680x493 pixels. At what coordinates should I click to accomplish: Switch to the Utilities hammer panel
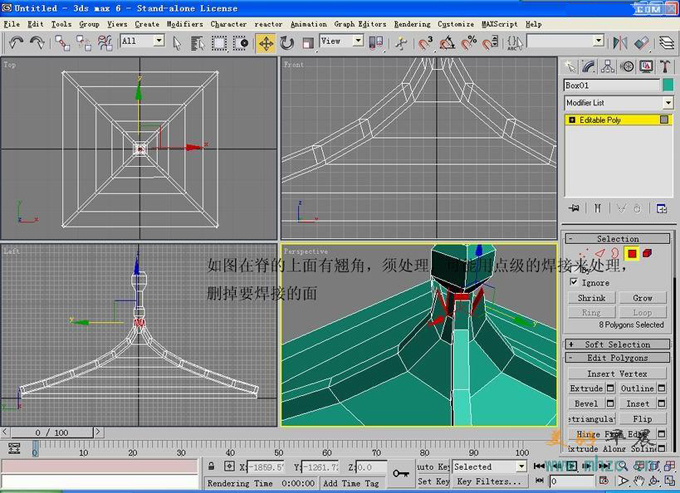(x=663, y=66)
